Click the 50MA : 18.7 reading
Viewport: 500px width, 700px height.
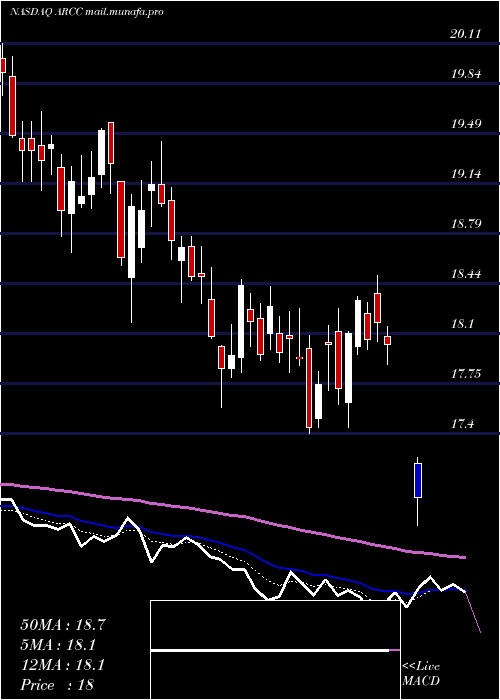[63, 625]
